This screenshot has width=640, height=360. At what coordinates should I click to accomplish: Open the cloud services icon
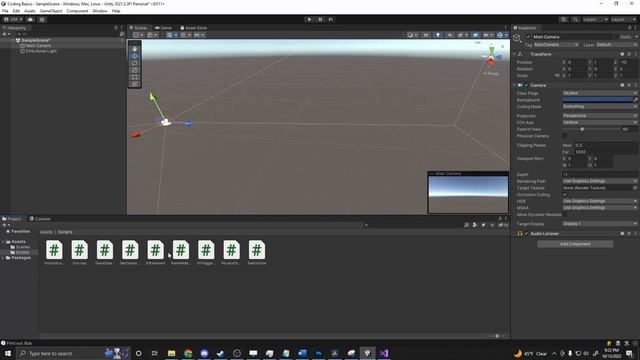[30, 19]
